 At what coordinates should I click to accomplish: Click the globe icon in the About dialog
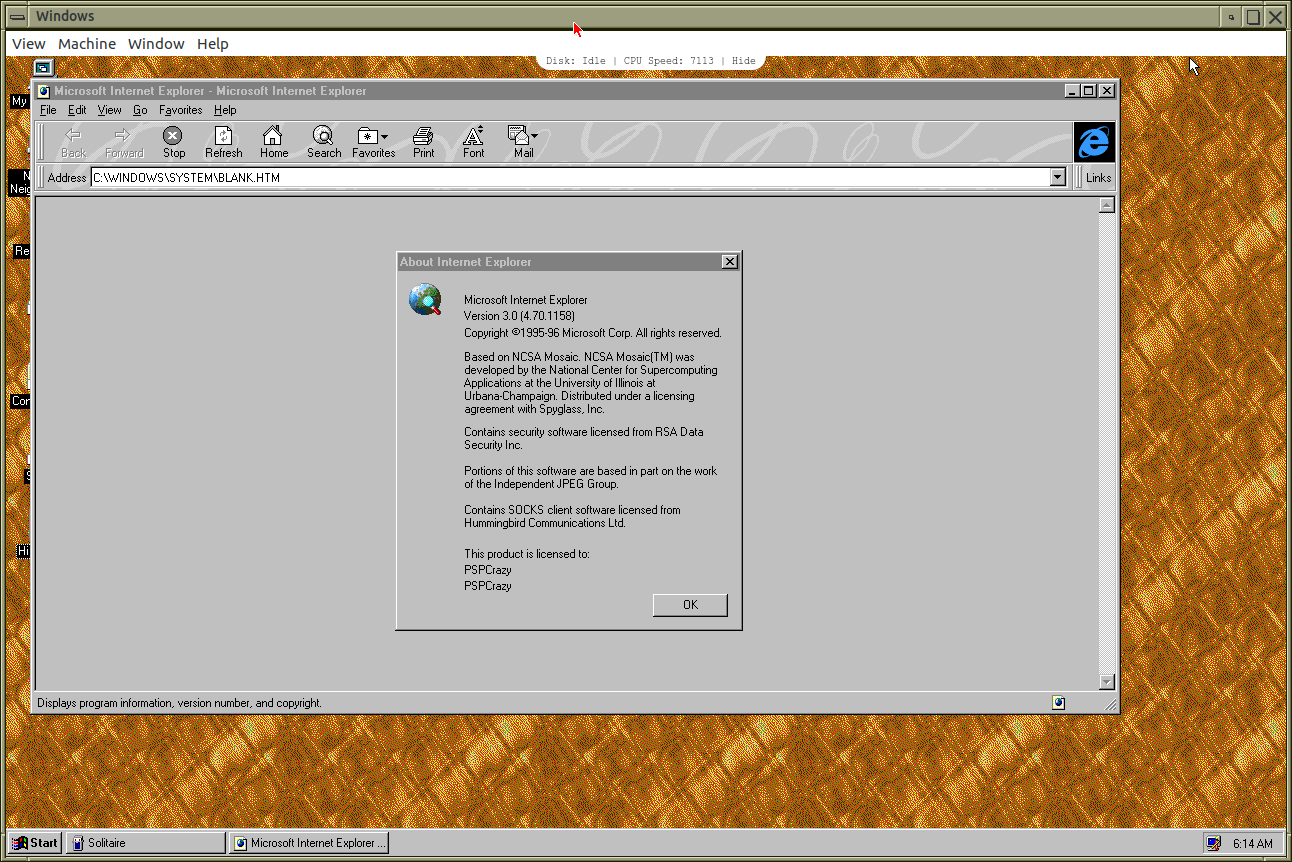(425, 300)
